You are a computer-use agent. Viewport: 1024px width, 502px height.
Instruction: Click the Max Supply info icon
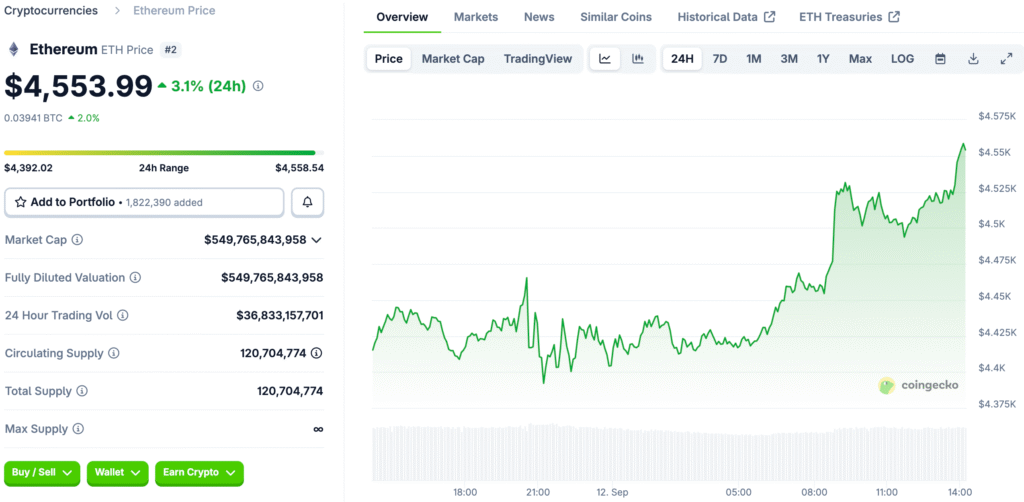point(78,429)
